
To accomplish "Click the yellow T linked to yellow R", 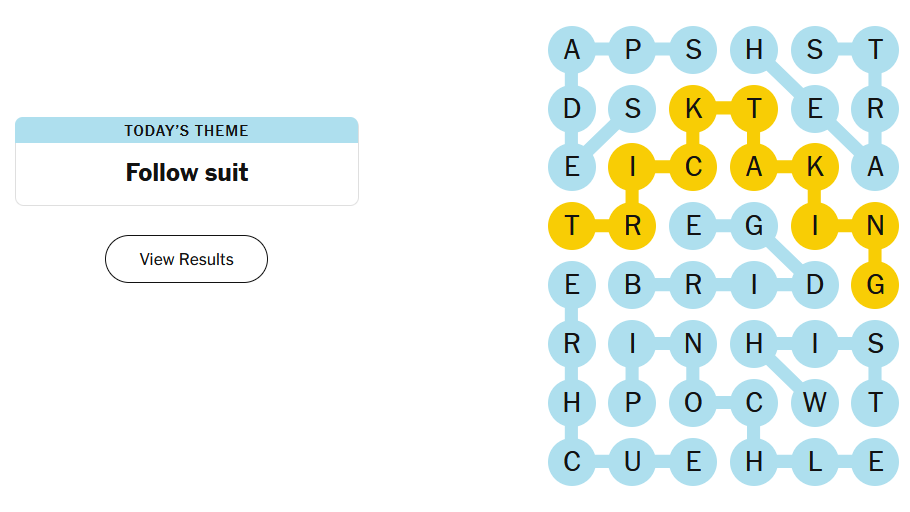I will coord(571,226).
